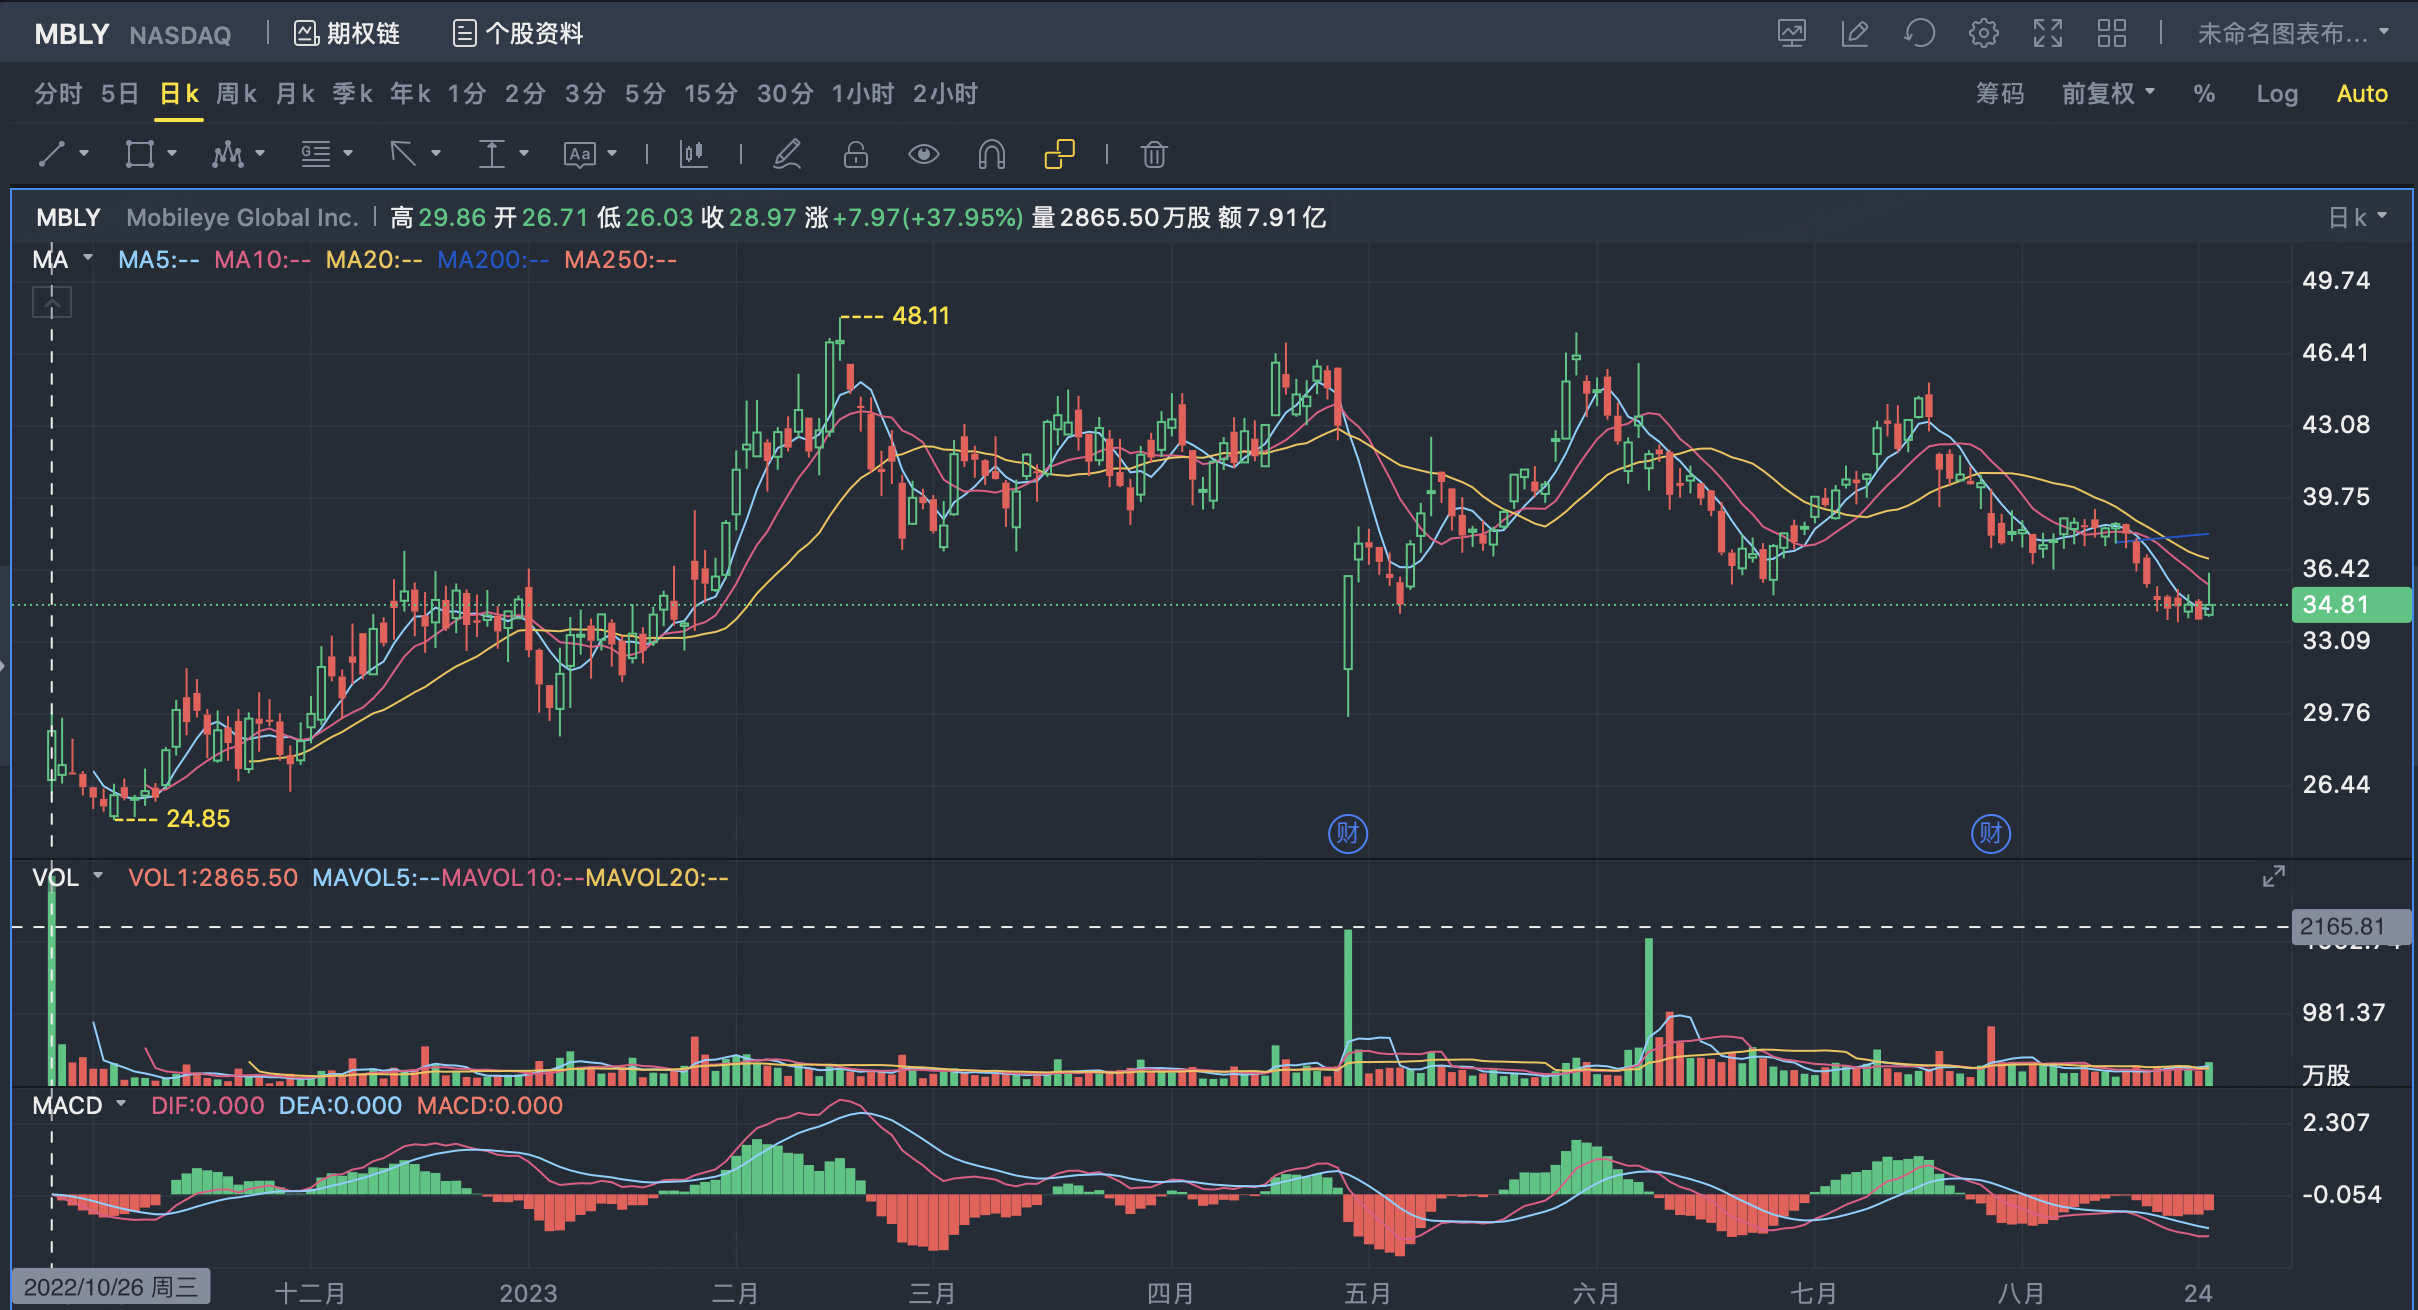Select the Fibonacci levels tool
The width and height of the screenshot is (2418, 1310).
click(x=316, y=154)
